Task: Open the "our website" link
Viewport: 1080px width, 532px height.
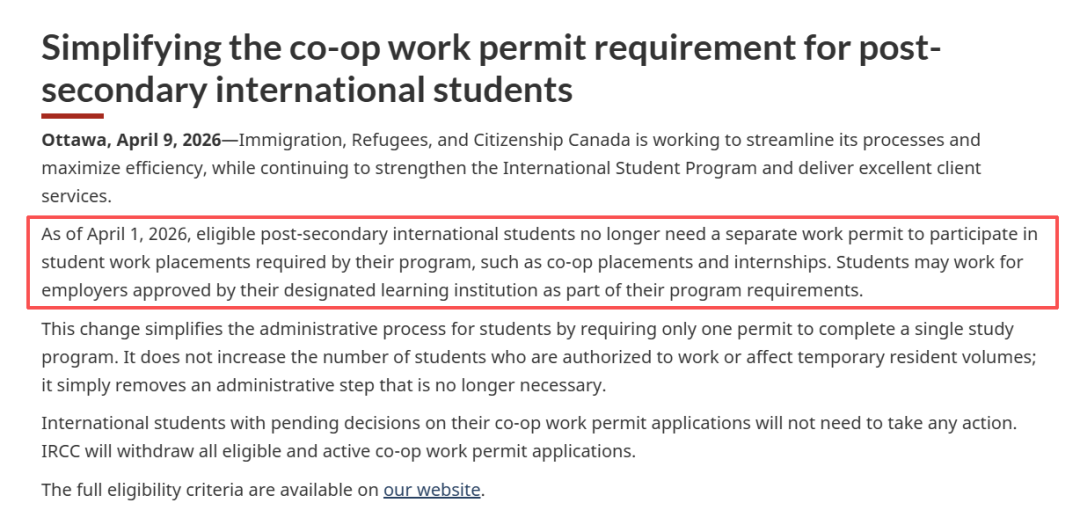Action: tap(432, 490)
